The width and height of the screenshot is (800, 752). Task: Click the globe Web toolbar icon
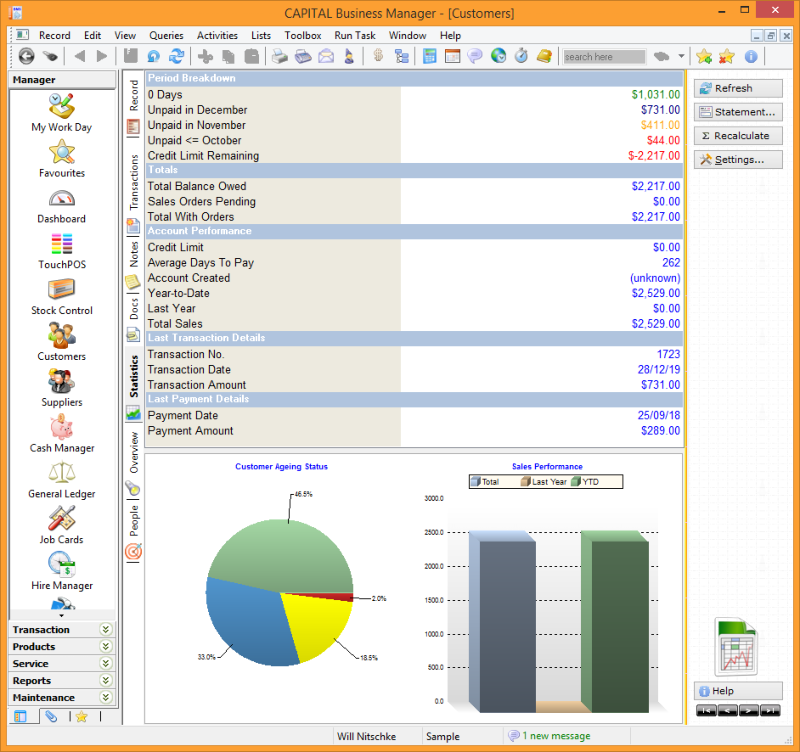coord(498,56)
